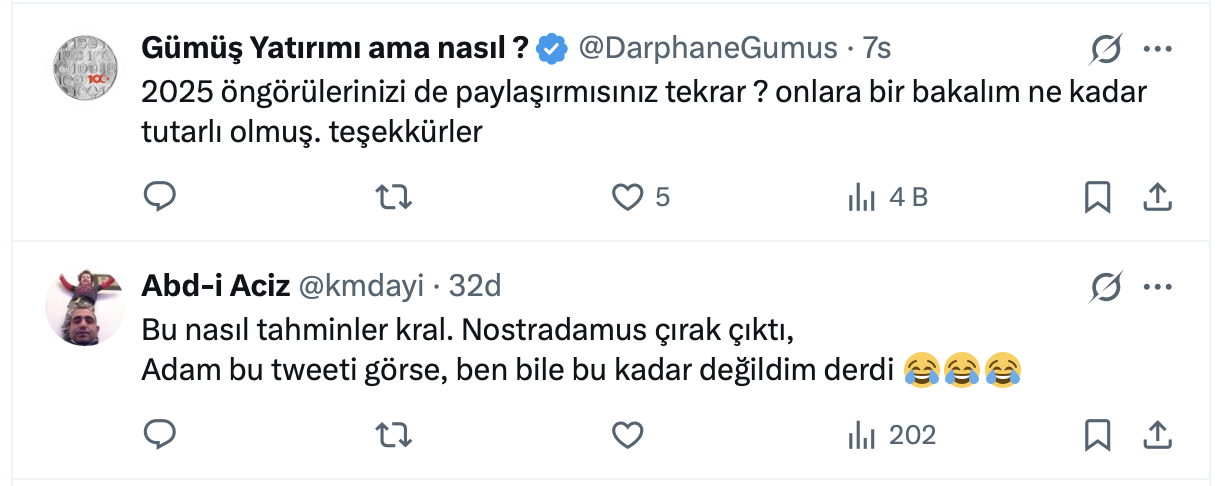Bookmark Abd-i Aciz's tweet
The image size is (1220, 486).
pos(1097,435)
